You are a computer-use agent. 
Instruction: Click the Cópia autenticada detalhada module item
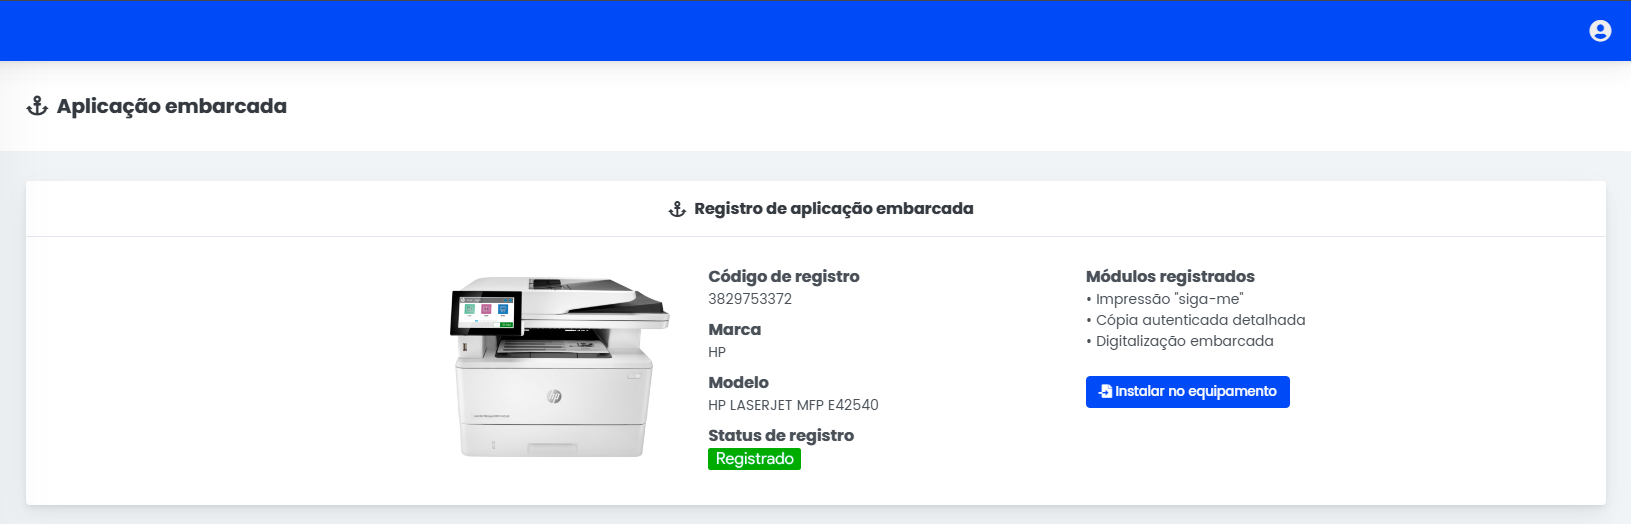(1199, 320)
